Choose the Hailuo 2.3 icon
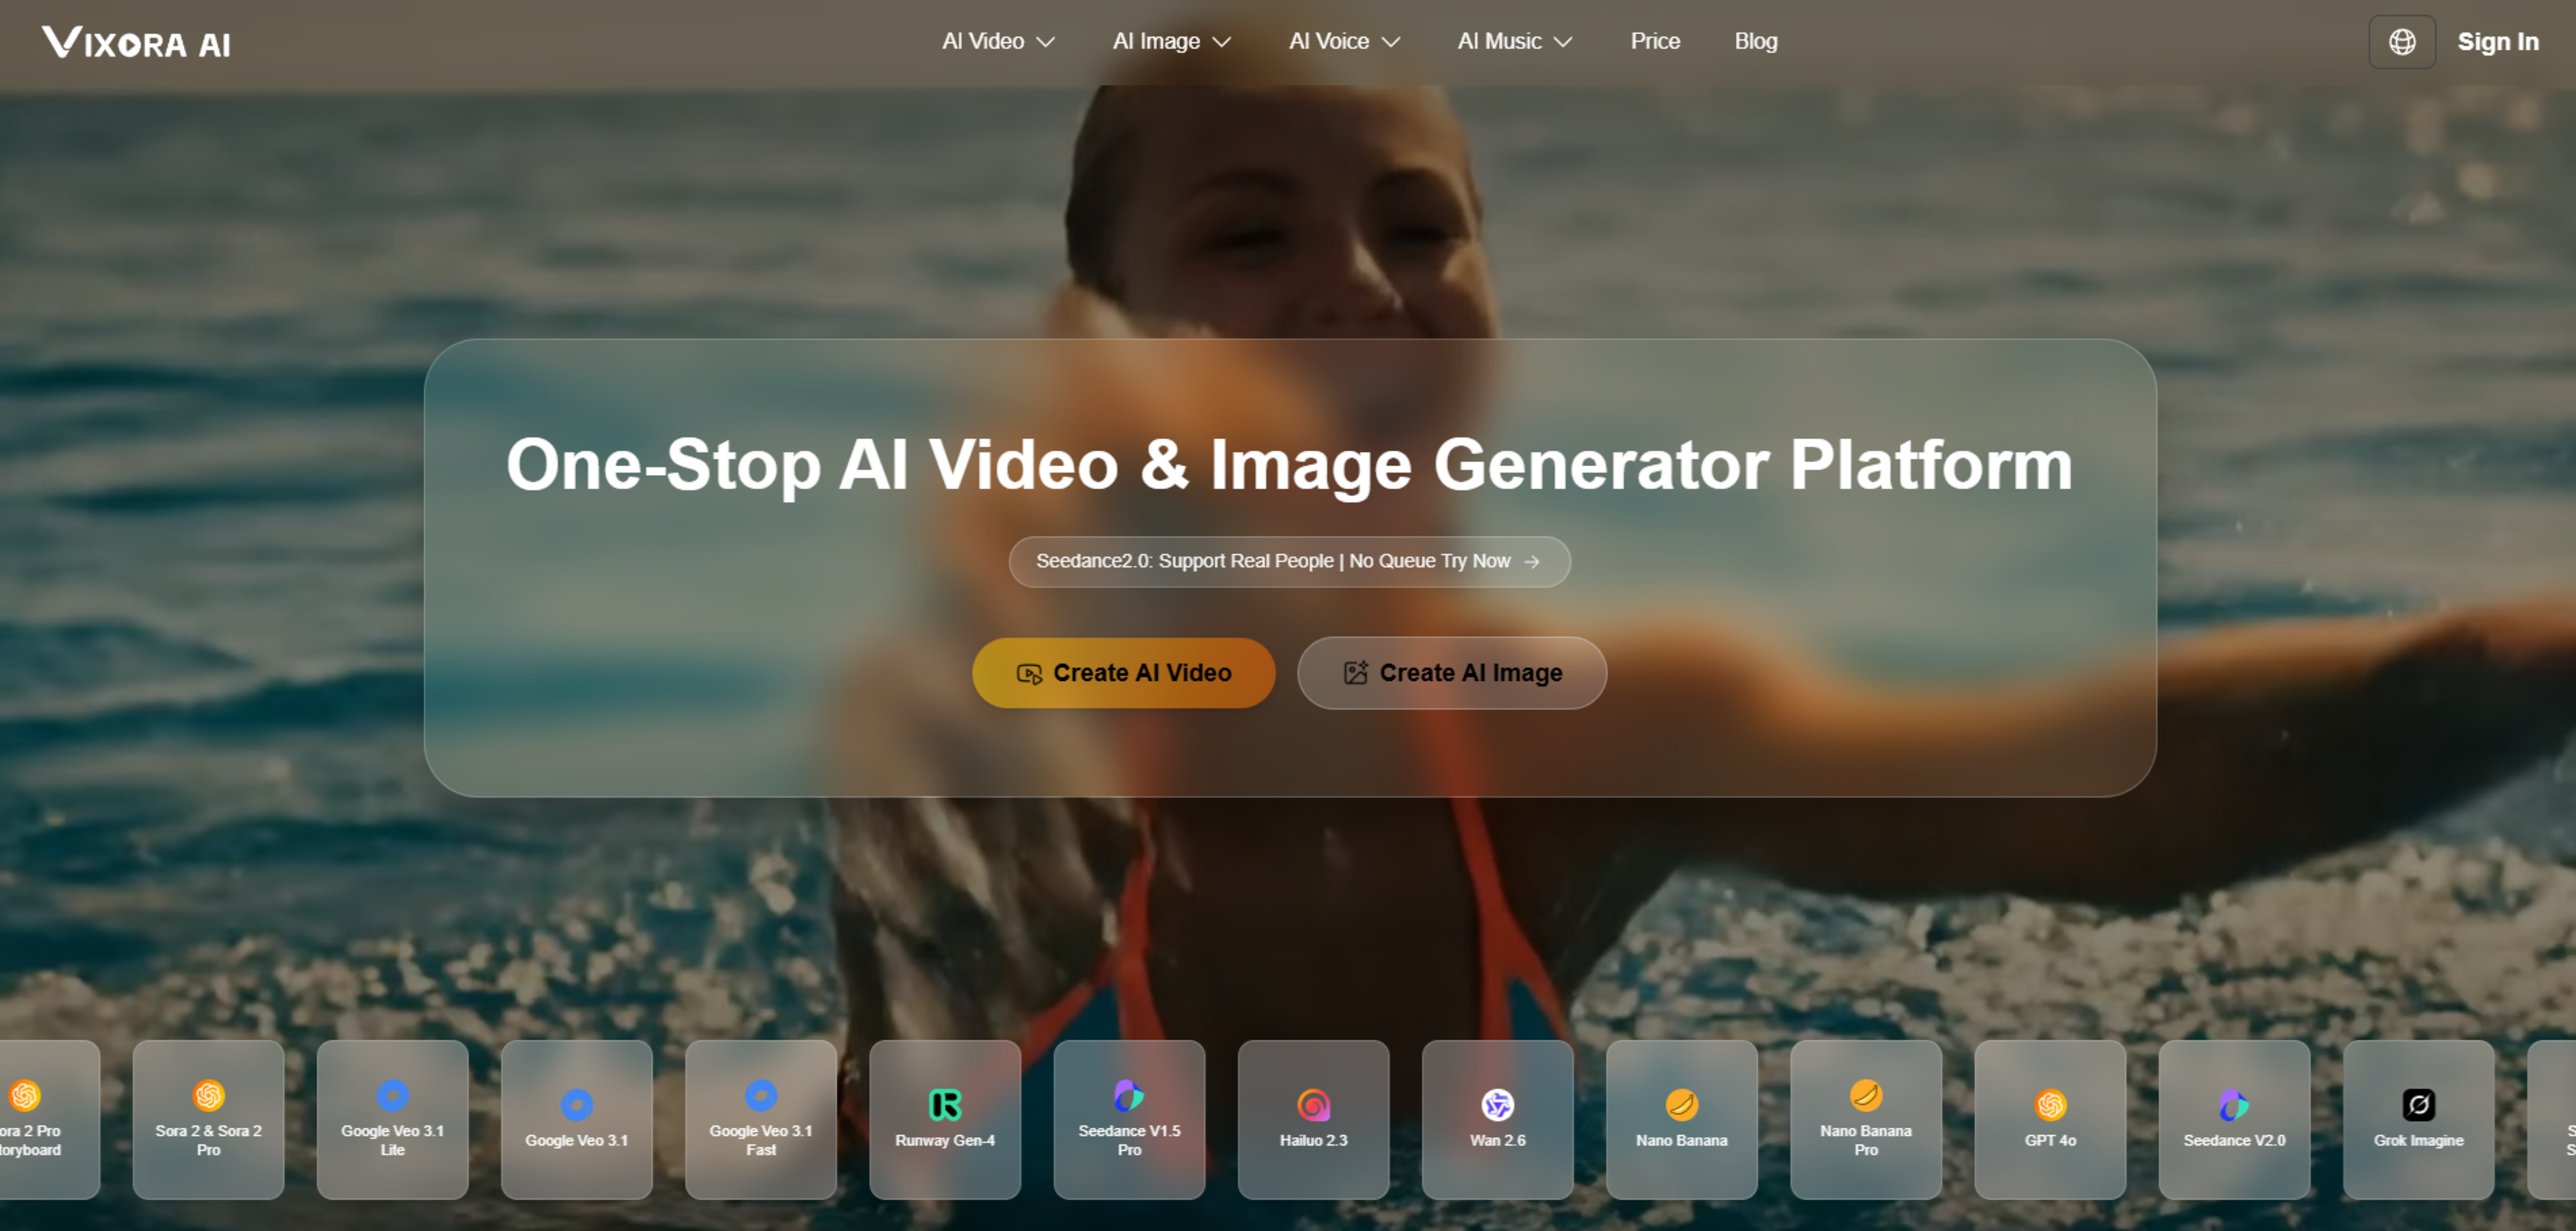This screenshot has height=1231, width=2576. pos(1313,1104)
